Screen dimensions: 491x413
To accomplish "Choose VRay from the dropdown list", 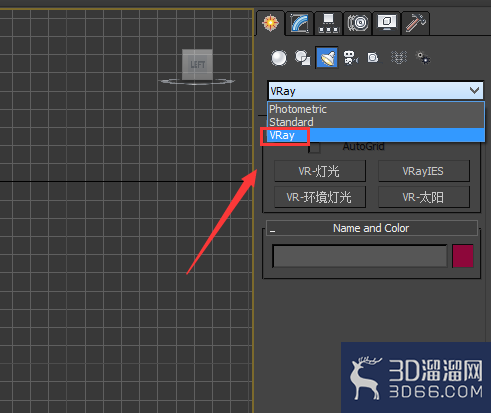I will (x=376, y=135).
